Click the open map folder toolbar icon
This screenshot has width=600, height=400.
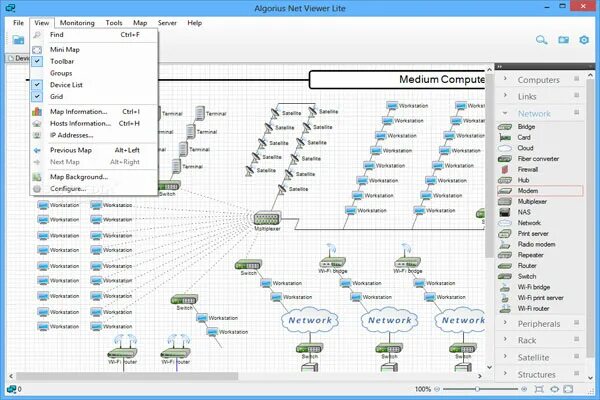pos(18,40)
